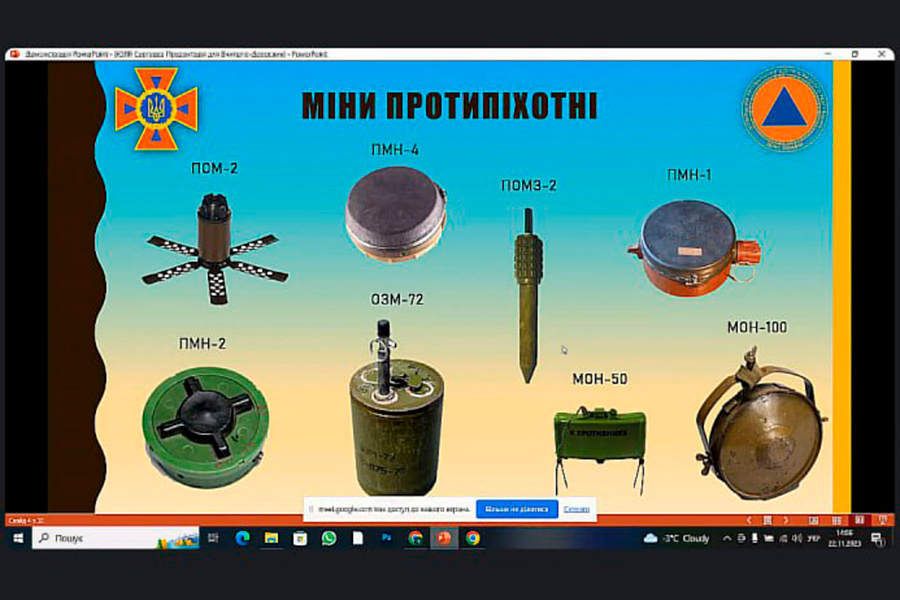Select the ОЗМ-72 label text
Image resolution: width=900 pixels, height=600 pixels.
coord(397,299)
